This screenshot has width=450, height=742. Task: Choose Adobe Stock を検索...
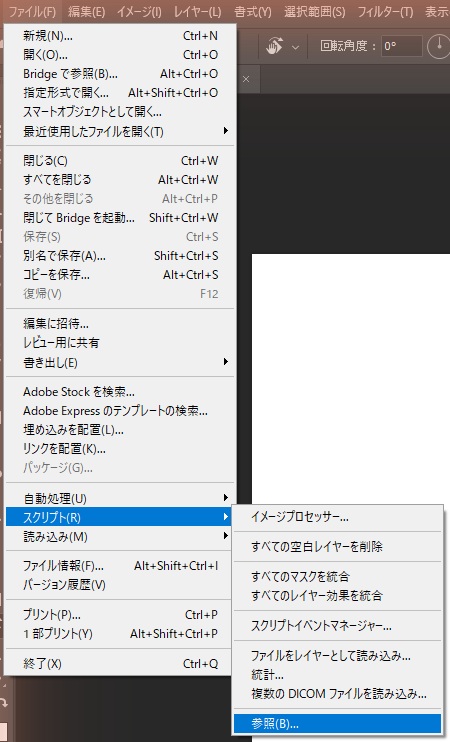[x=120, y=391]
